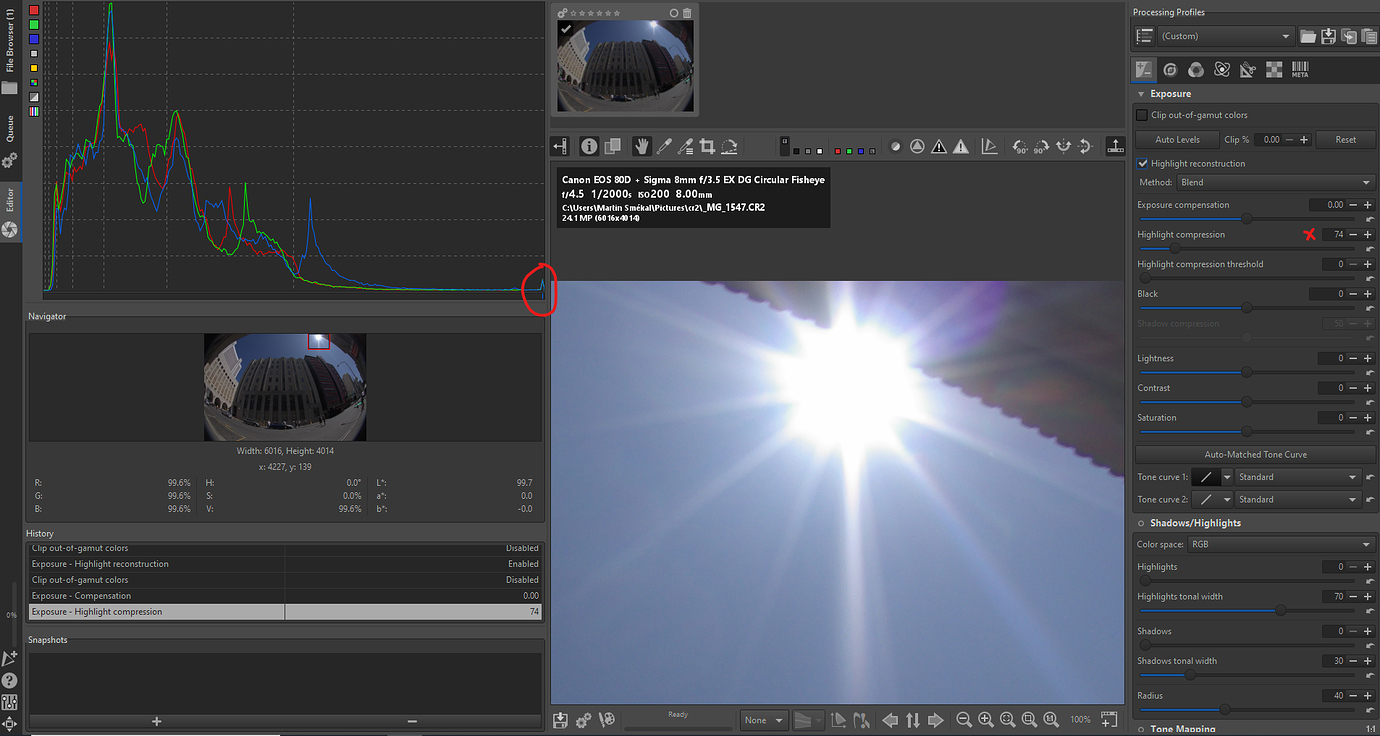Click the Auto Levels button
Image resolution: width=1380 pixels, height=736 pixels.
pyautogui.click(x=1177, y=140)
